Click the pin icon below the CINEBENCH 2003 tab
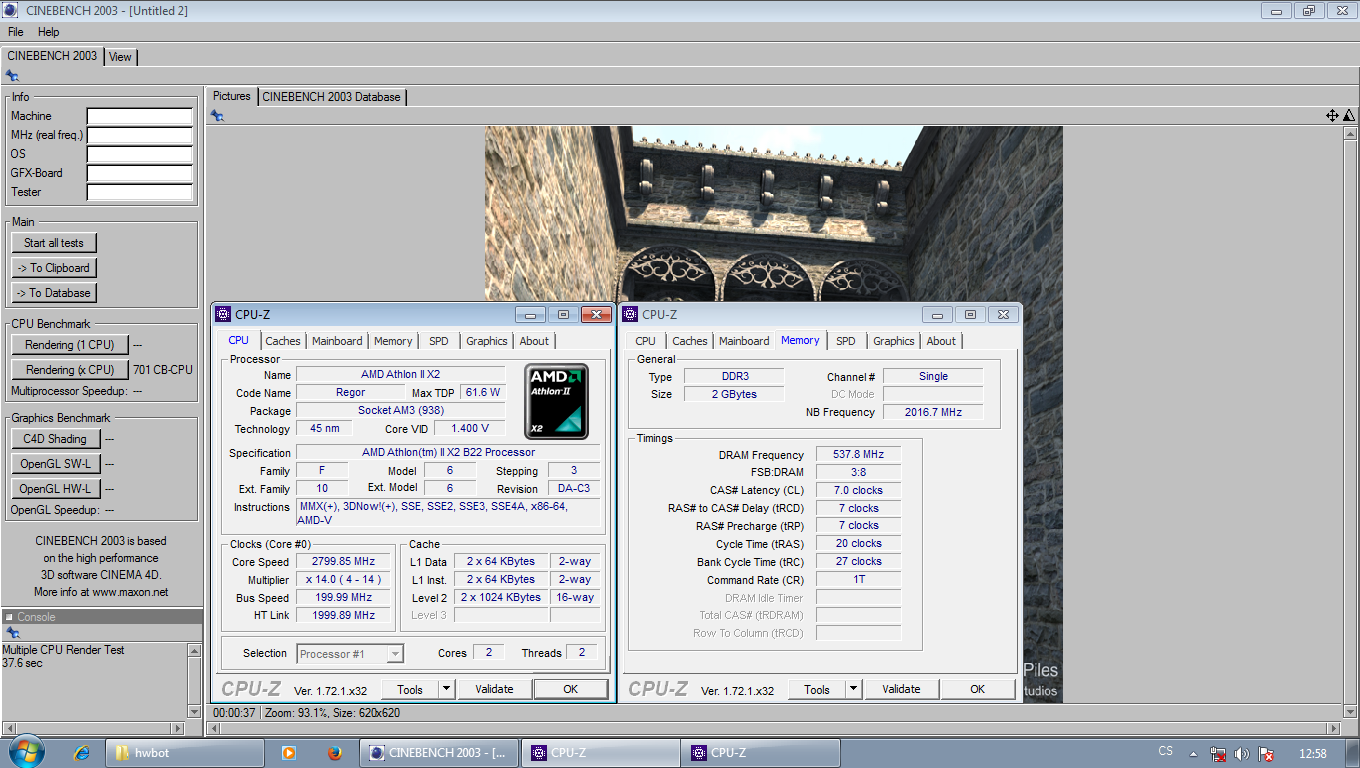The image size is (1360, 768). 12,75
